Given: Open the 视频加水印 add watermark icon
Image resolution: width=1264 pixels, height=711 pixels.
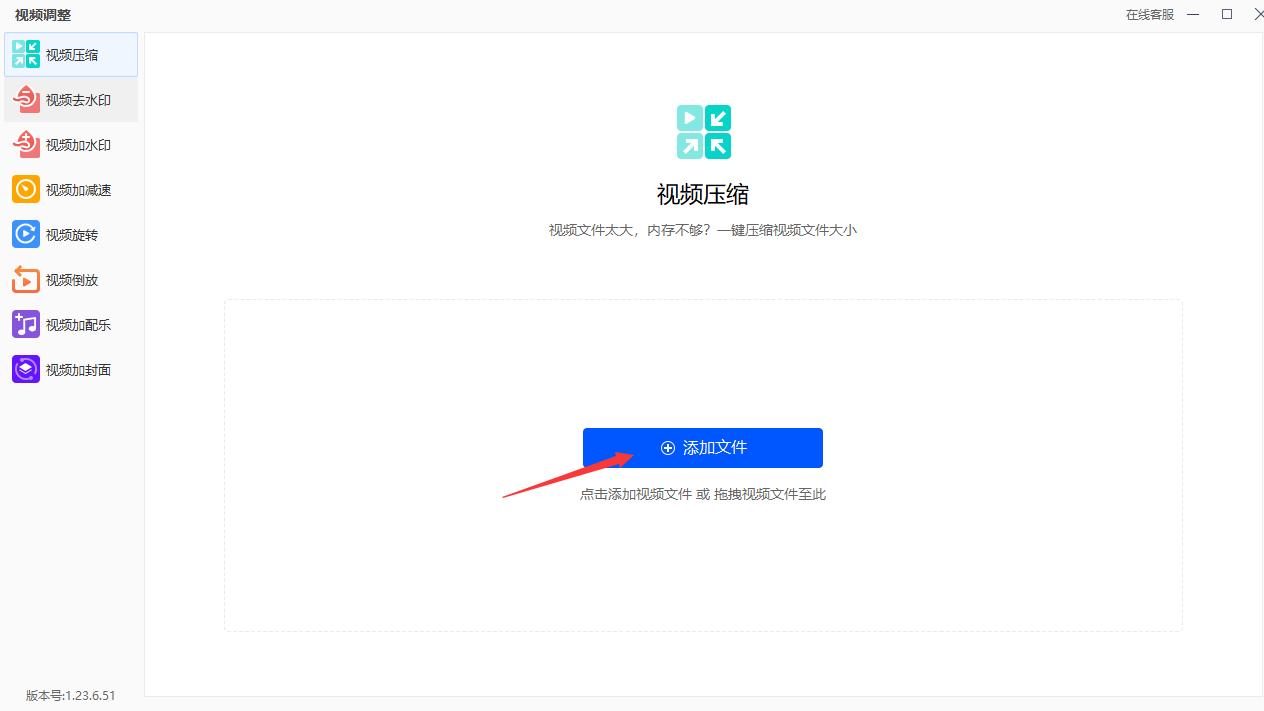Looking at the screenshot, I should point(26,144).
